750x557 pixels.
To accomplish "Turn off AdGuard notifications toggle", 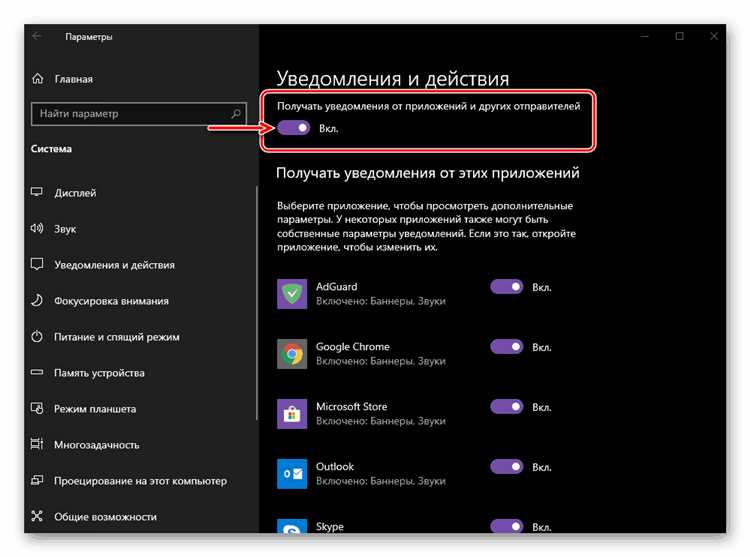I will (x=507, y=287).
